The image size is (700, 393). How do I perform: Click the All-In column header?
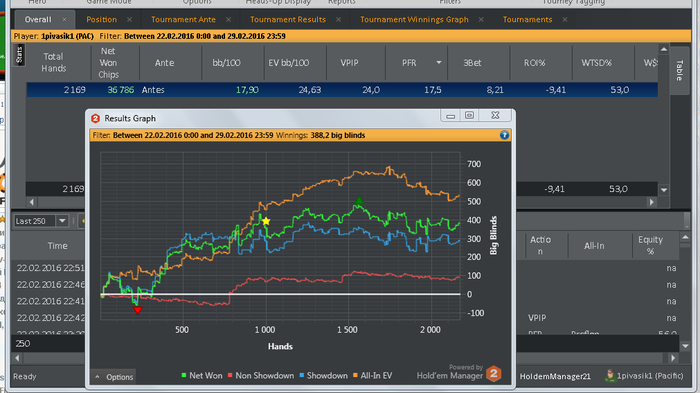594,246
